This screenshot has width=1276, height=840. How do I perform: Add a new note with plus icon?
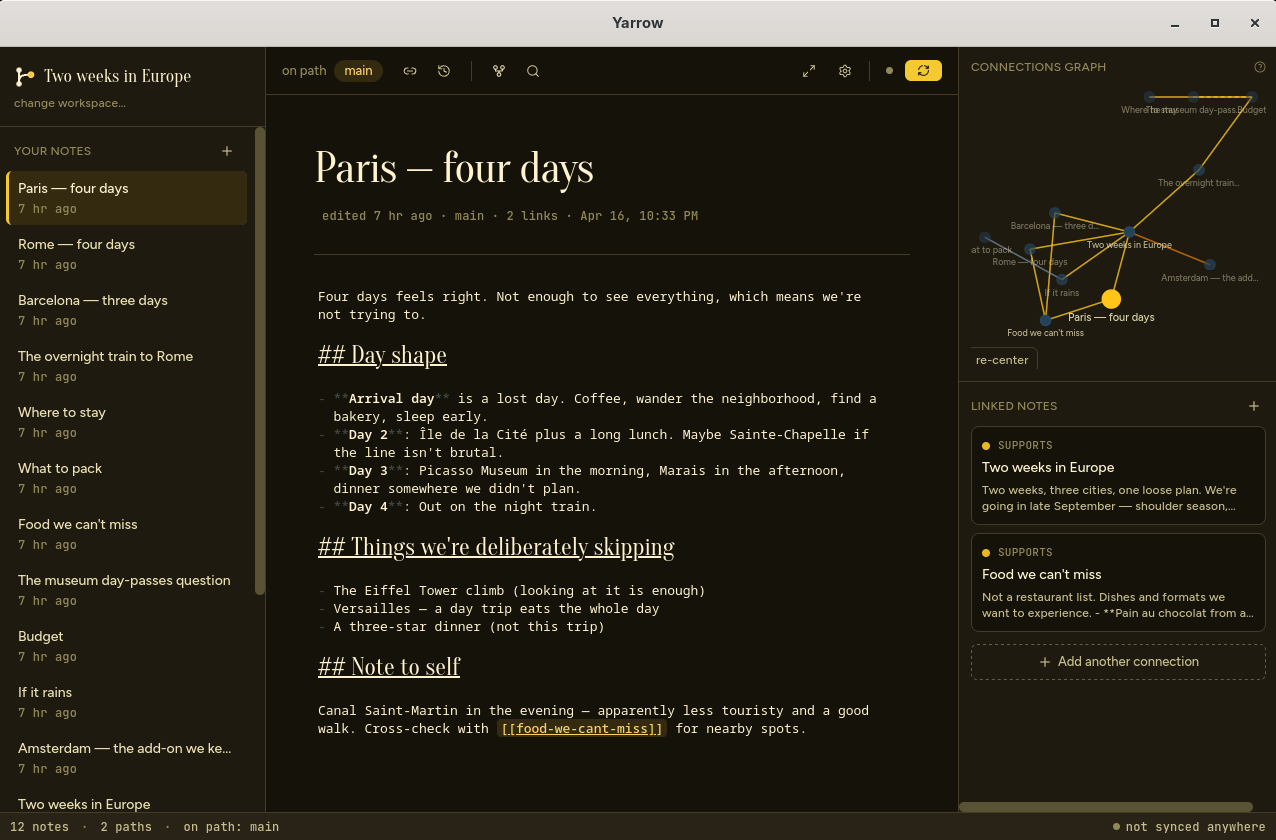pos(227,151)
